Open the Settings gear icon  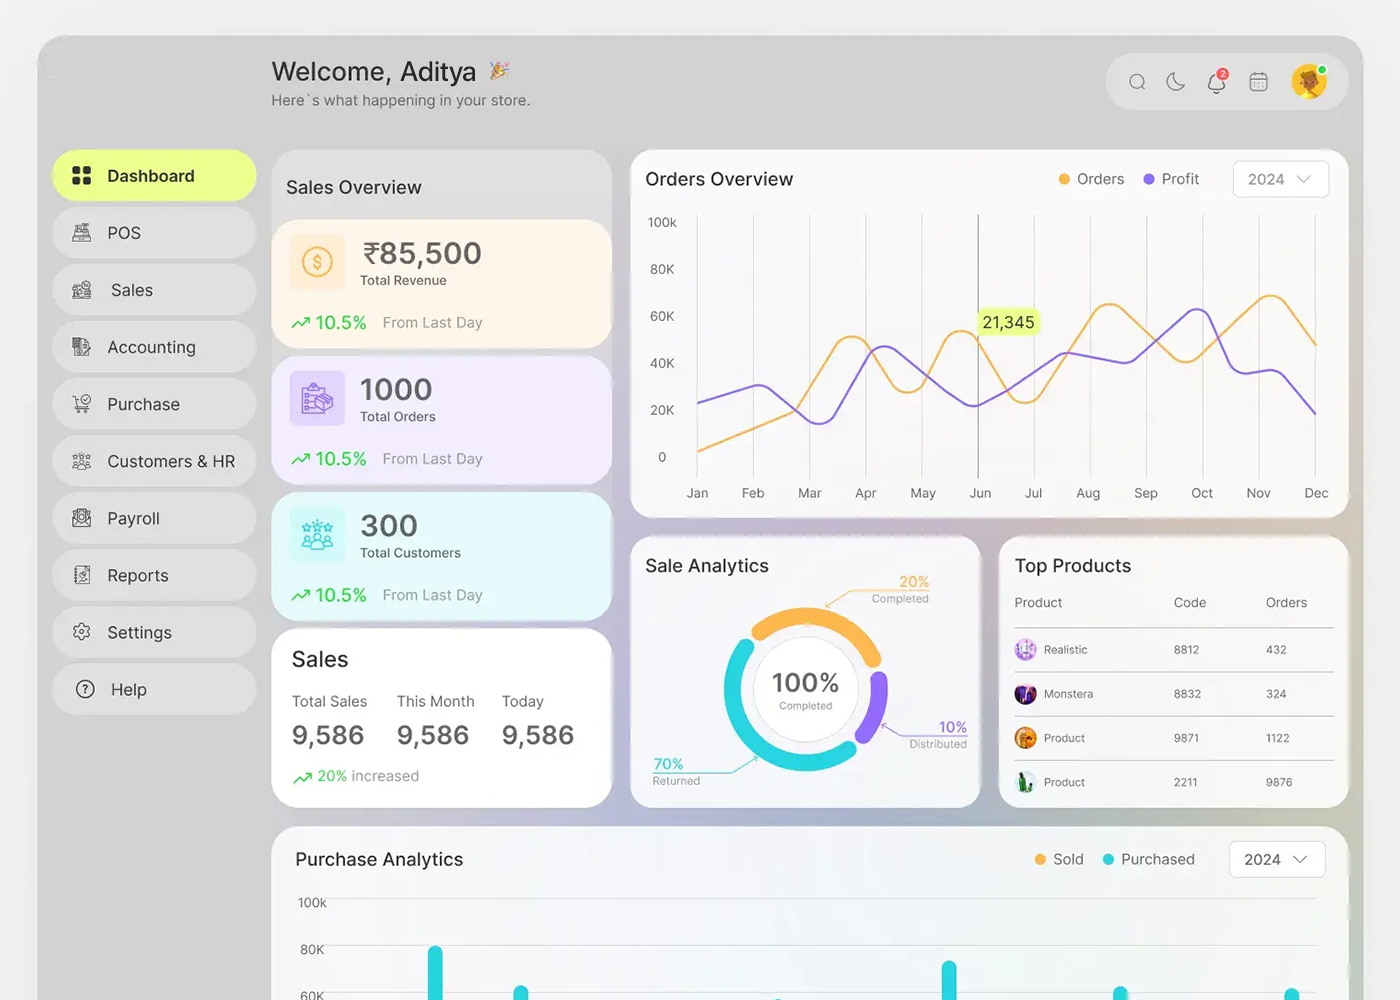81,632
